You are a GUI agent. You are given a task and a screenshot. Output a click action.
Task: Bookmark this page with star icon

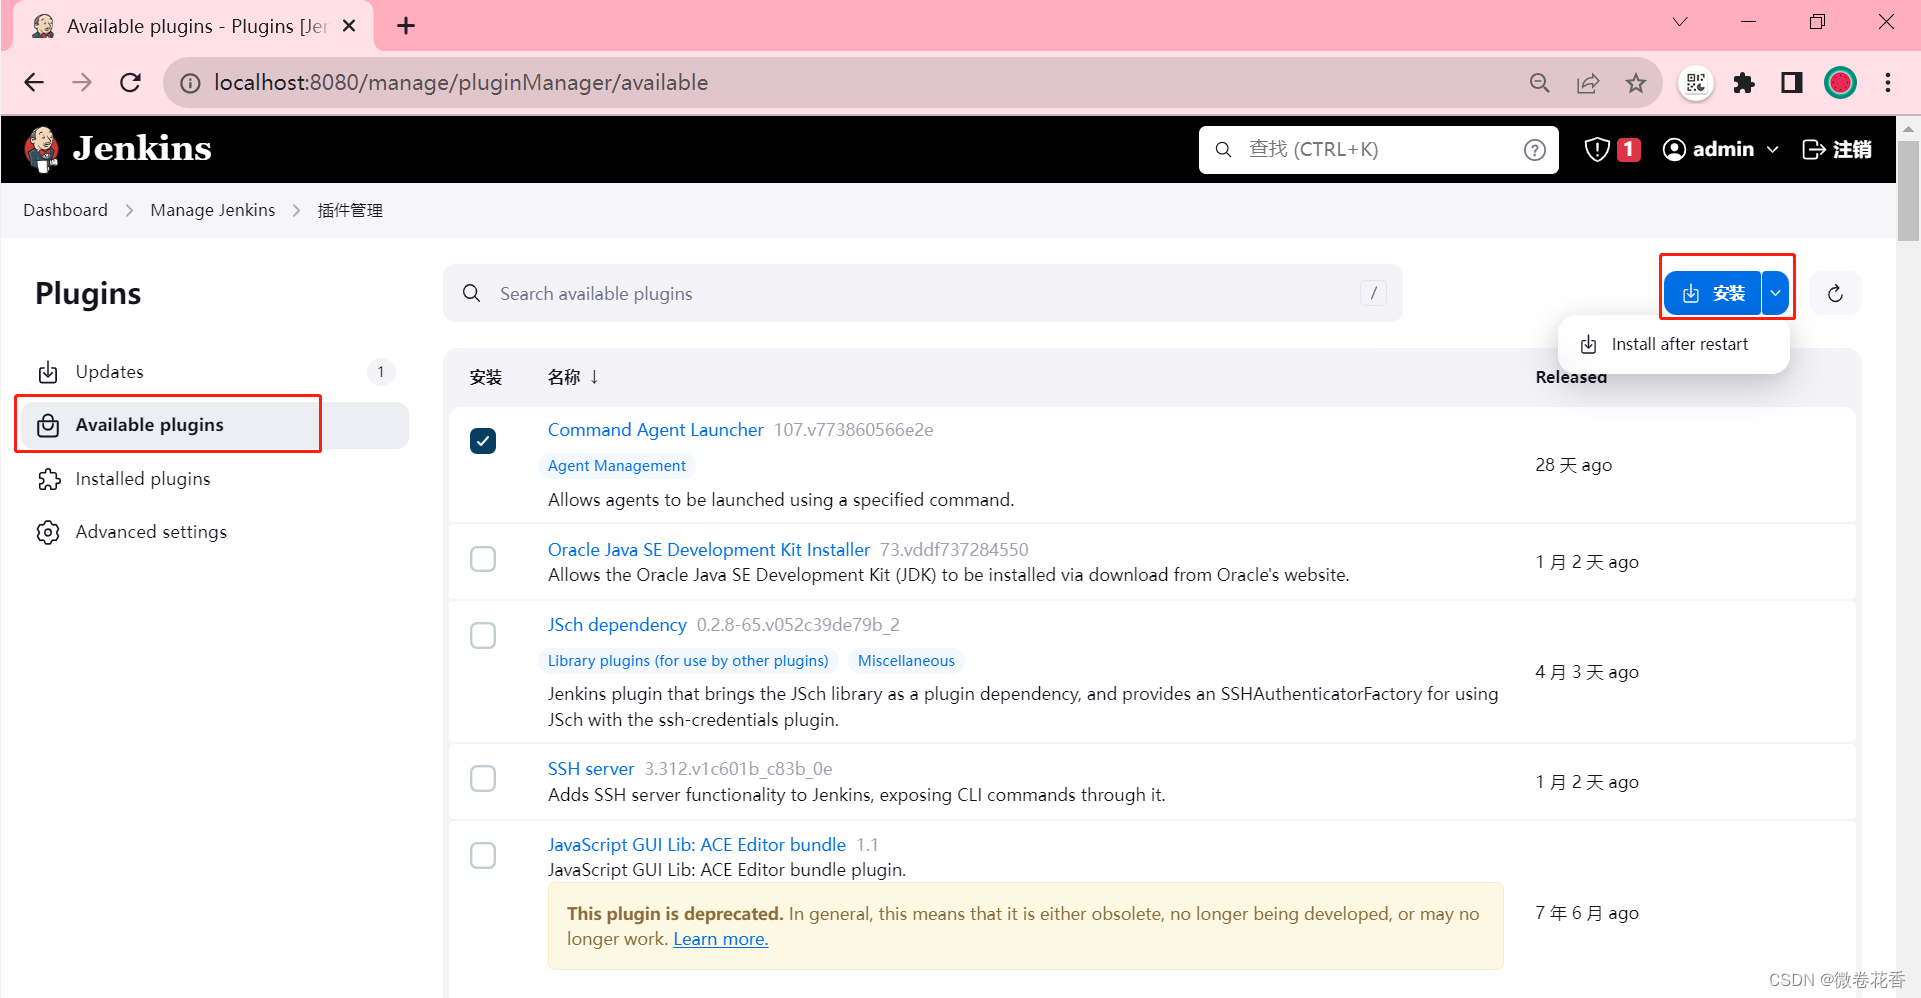(1636, 83)
